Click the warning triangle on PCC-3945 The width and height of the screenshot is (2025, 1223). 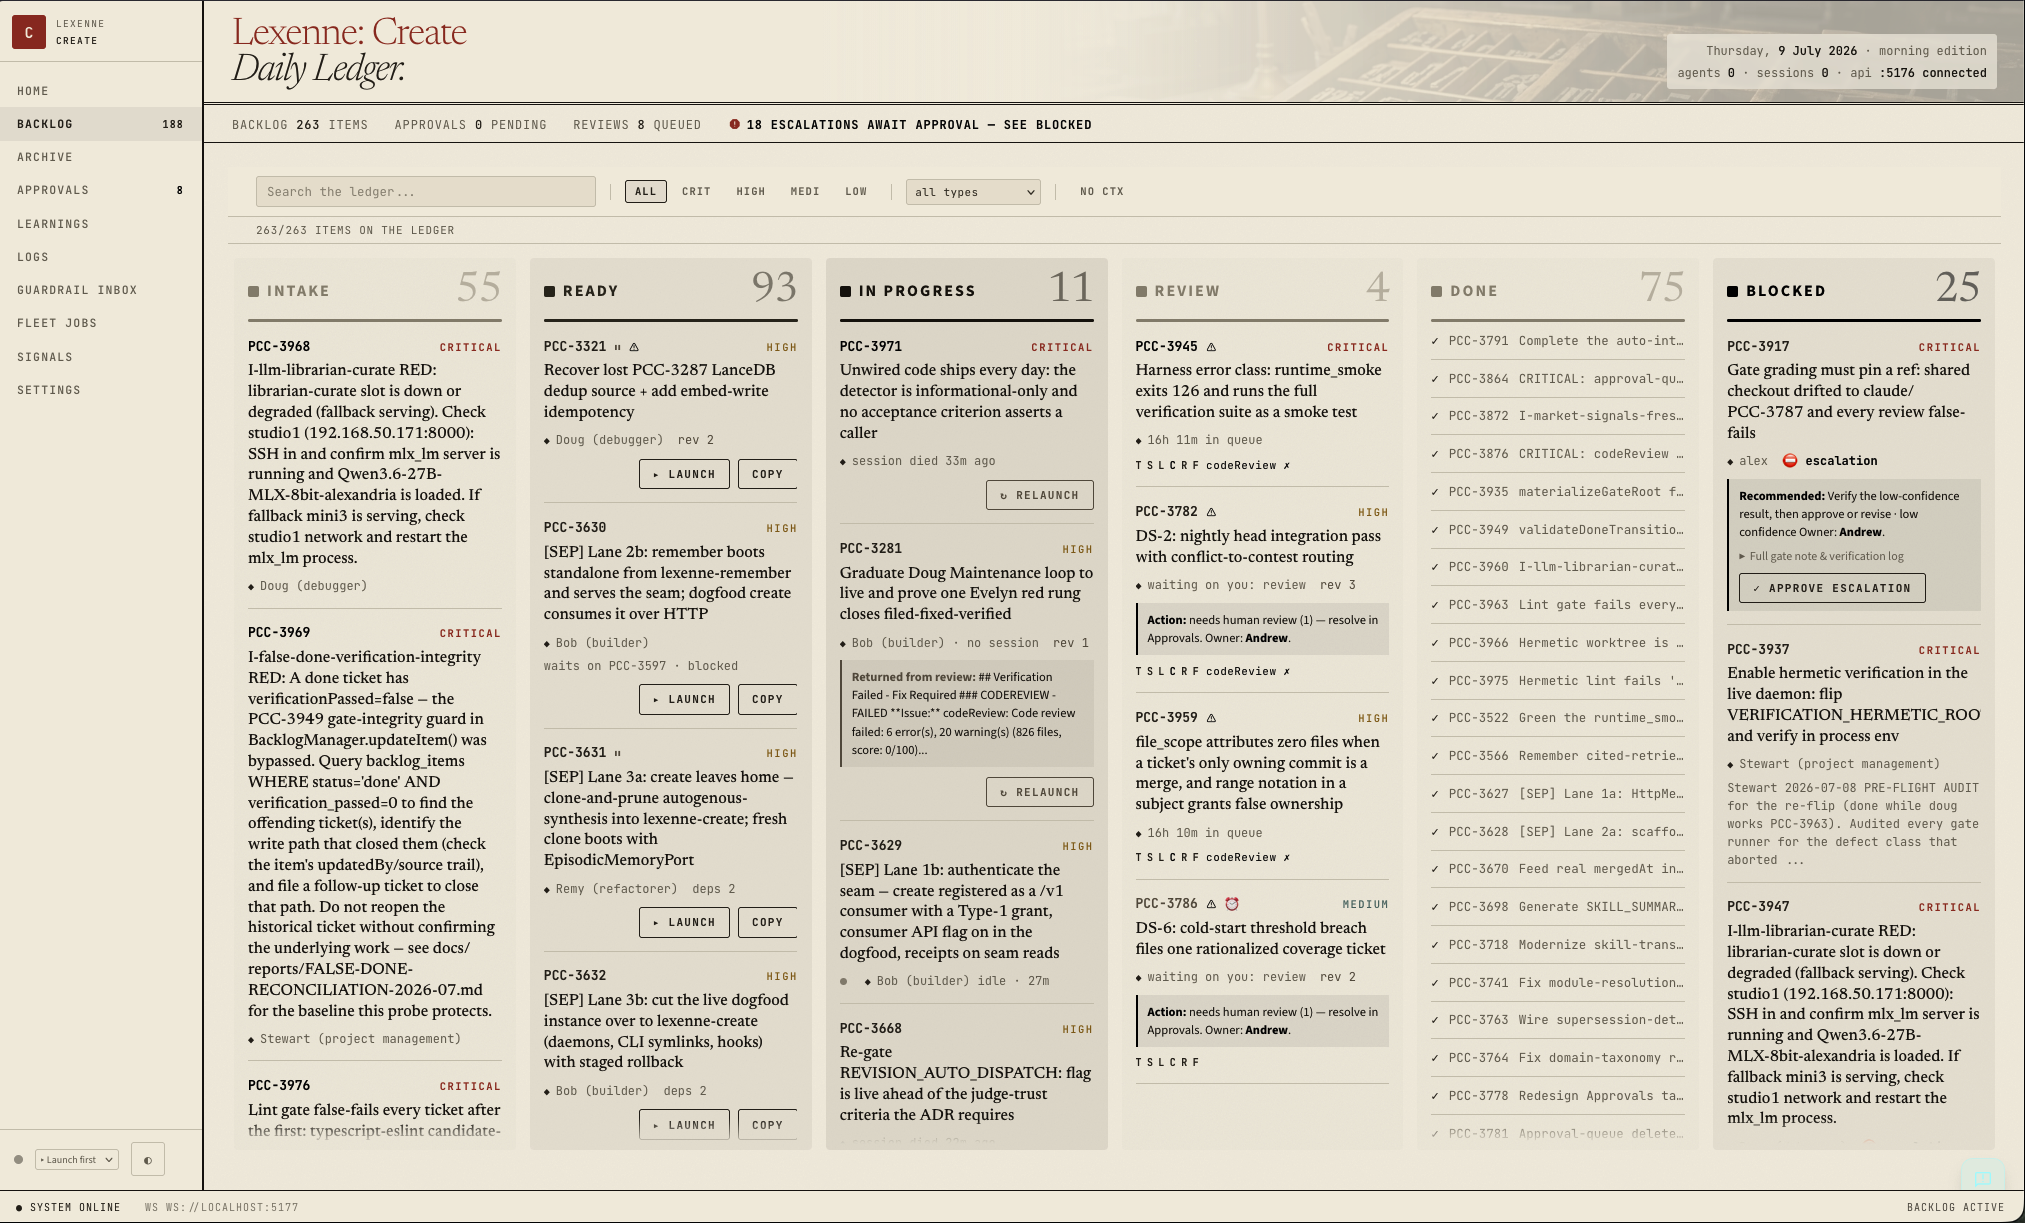point(1211,347)
